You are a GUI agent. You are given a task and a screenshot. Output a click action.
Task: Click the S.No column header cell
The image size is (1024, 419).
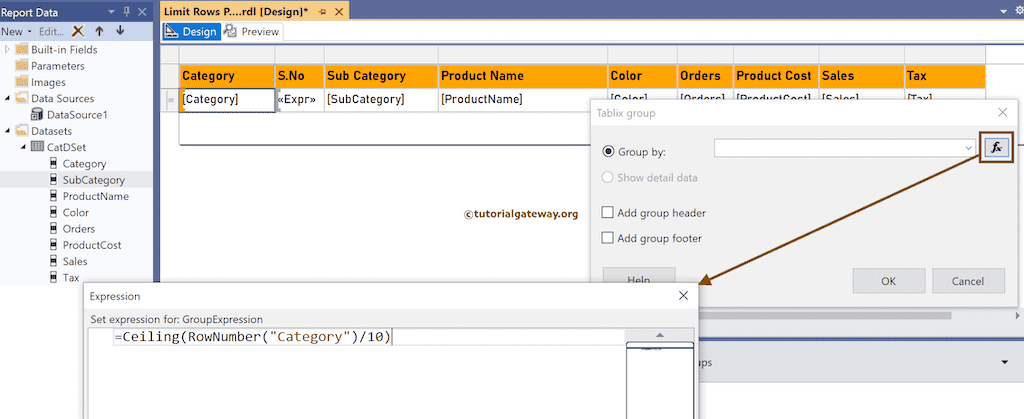tap(299, 76)
